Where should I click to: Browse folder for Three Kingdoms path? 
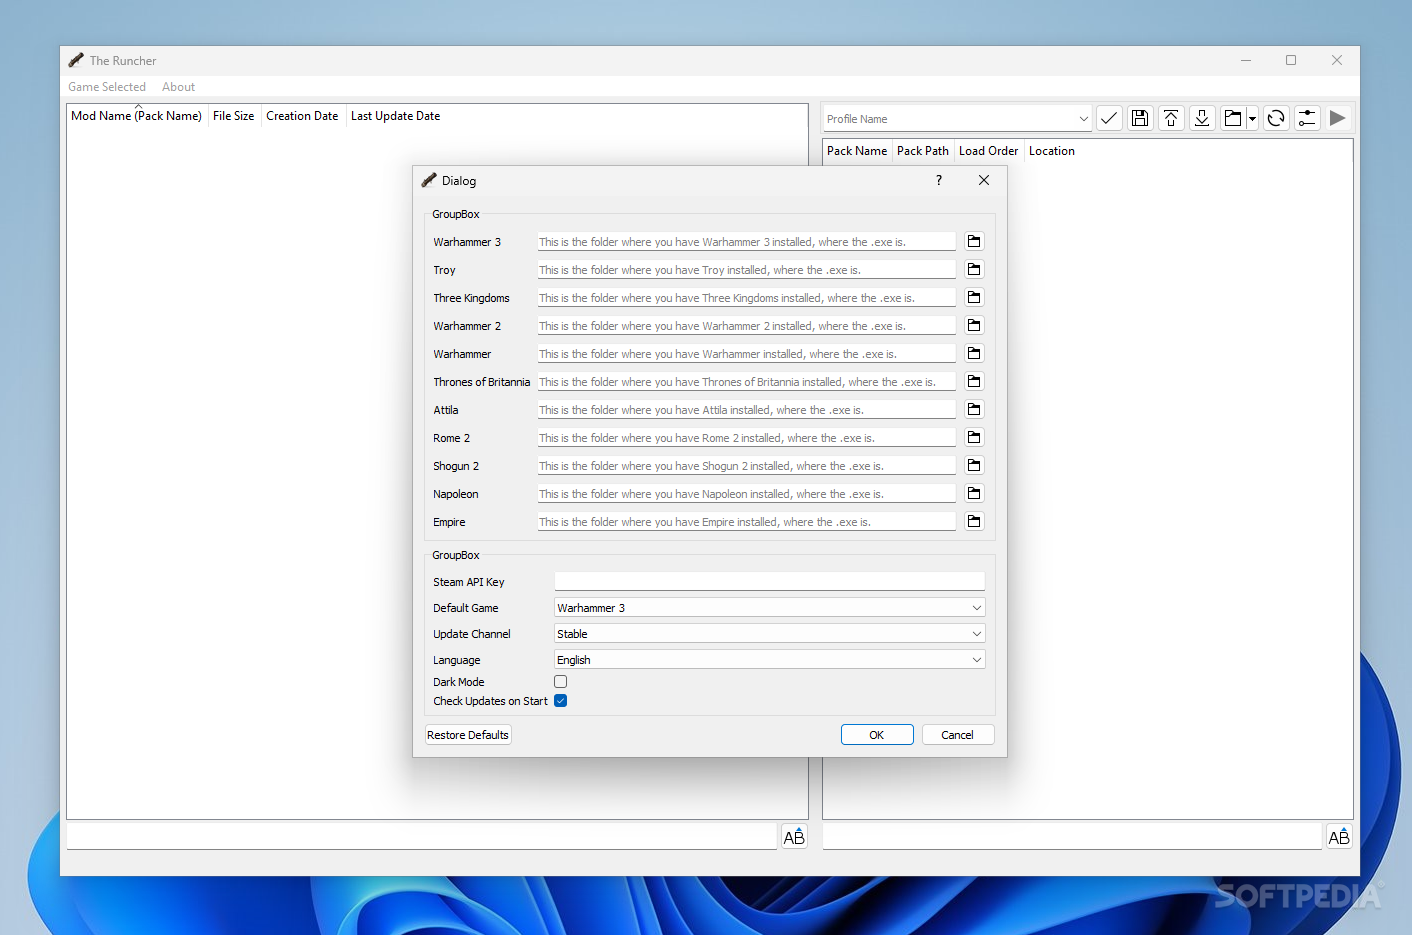[974, 297]
